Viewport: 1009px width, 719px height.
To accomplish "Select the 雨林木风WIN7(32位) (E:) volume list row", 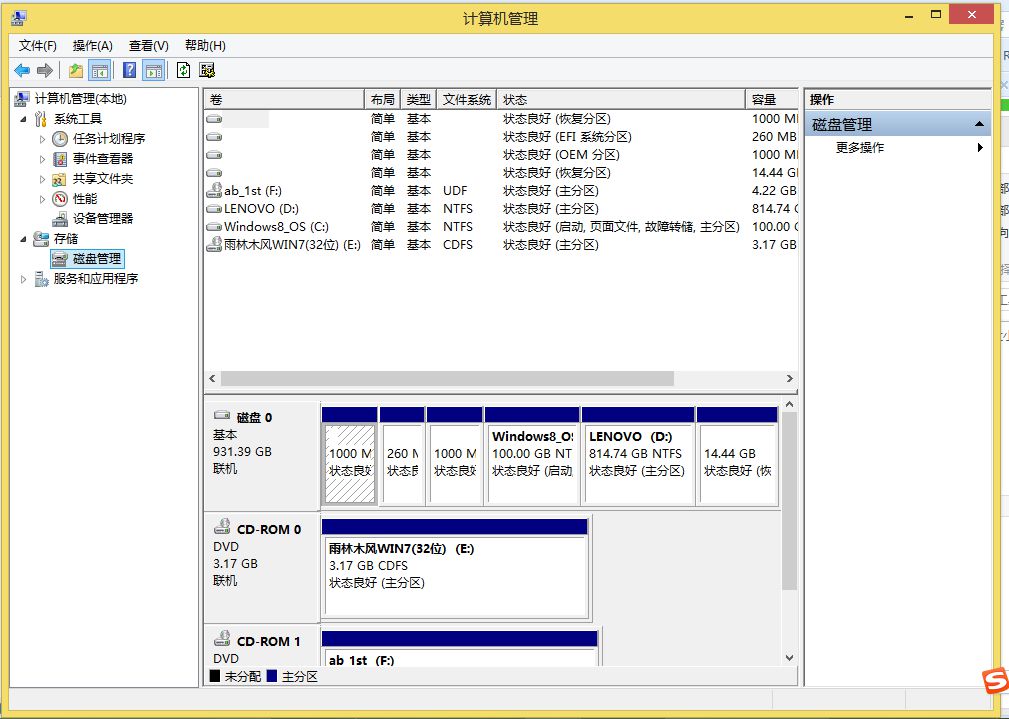I will pyautogui.click(x=501, y=245).
